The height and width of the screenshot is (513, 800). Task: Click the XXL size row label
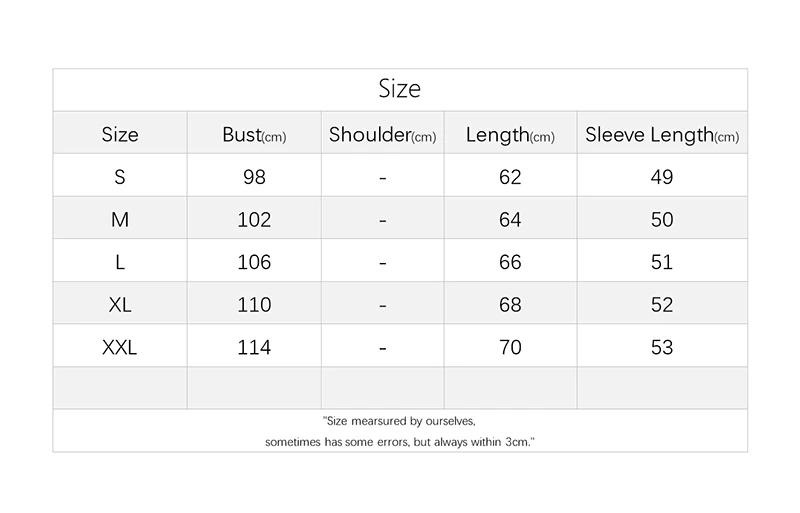(120, 347)
